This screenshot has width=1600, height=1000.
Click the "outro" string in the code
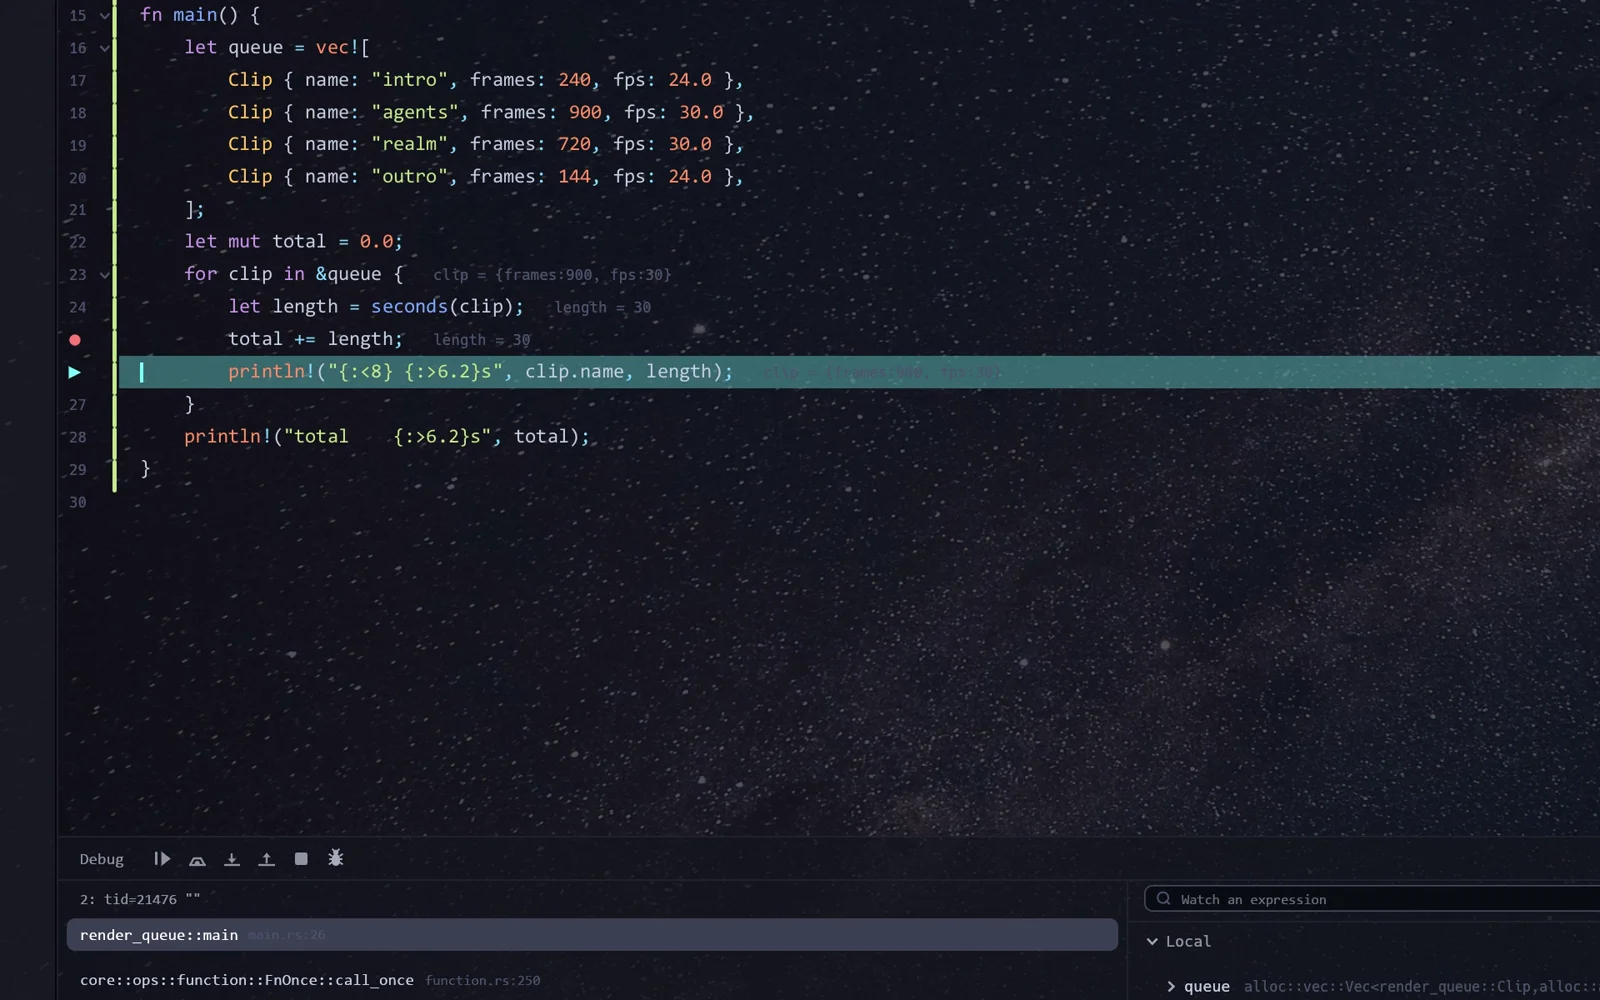[x=409, y=177]
